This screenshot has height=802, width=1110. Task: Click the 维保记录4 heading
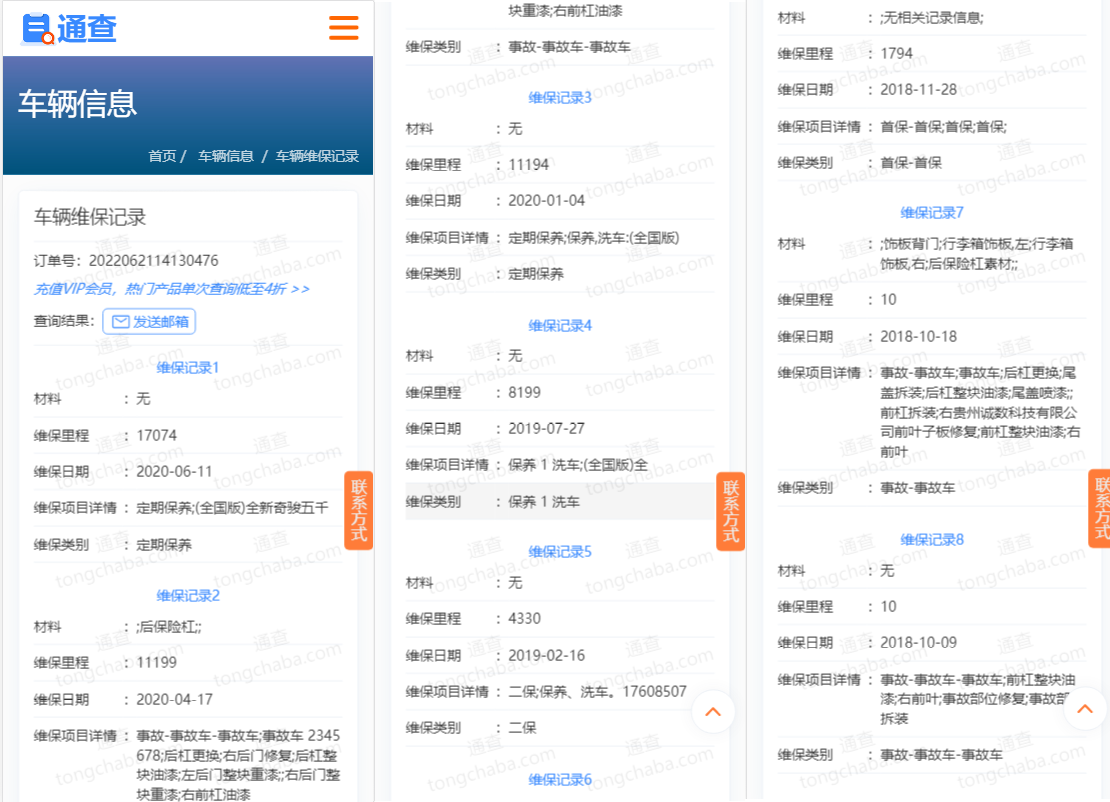pos(560,325)
